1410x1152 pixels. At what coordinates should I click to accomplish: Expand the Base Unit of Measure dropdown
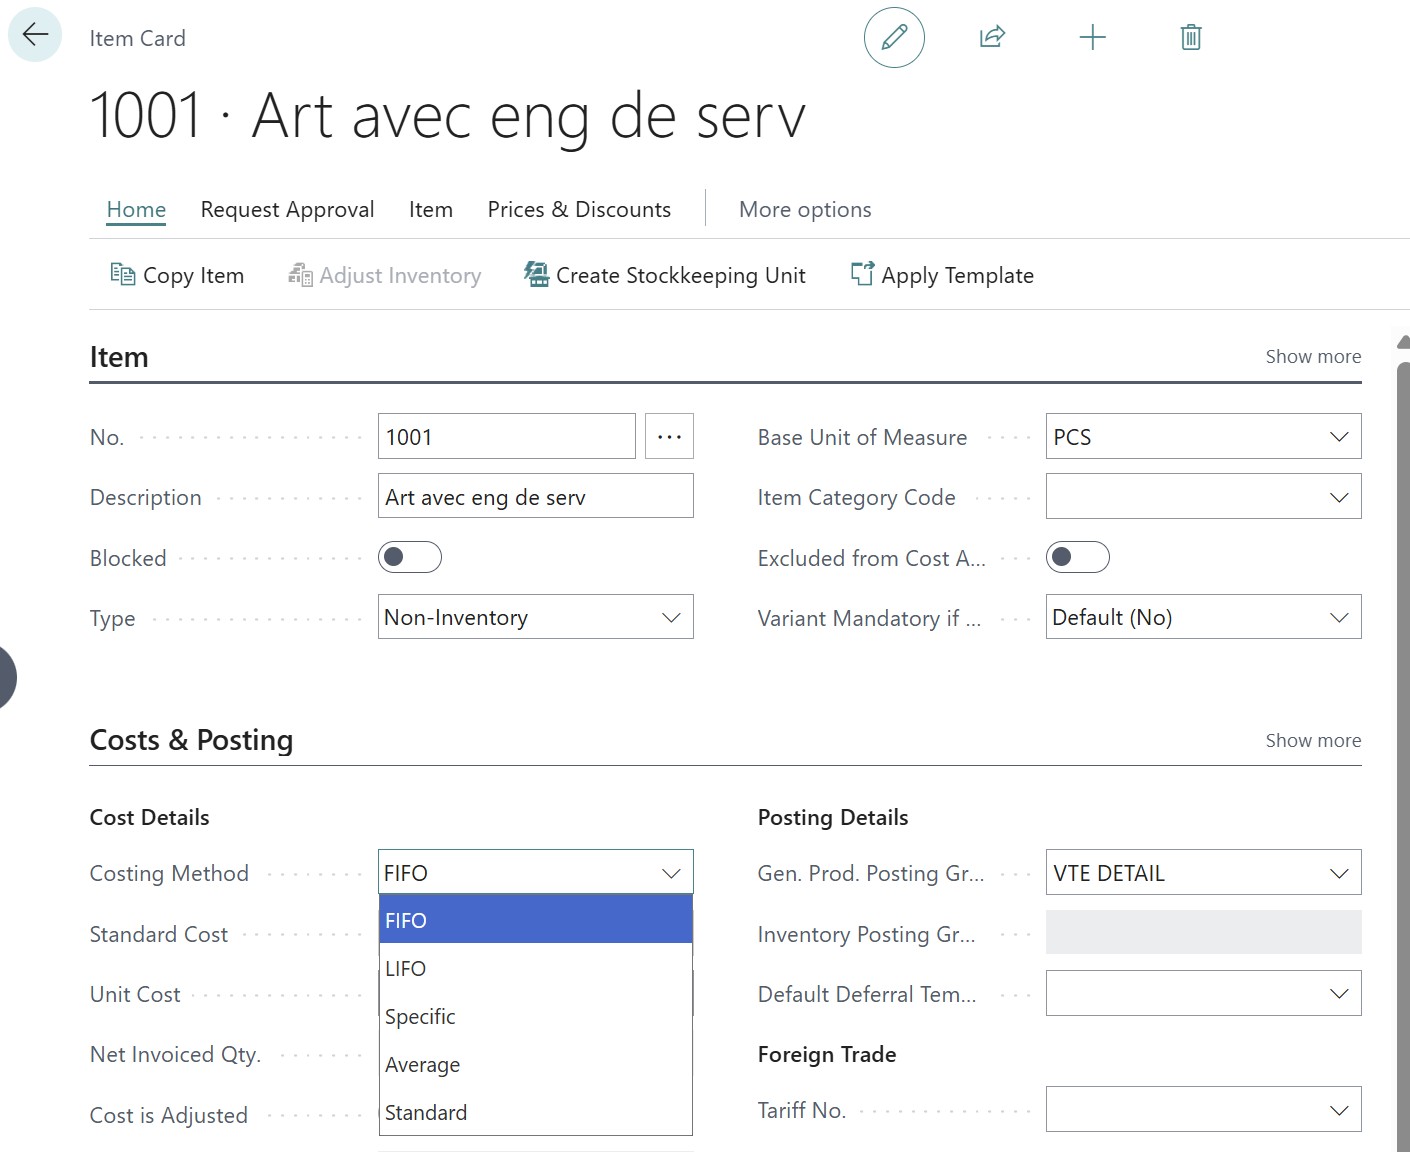click(1338, 437)
